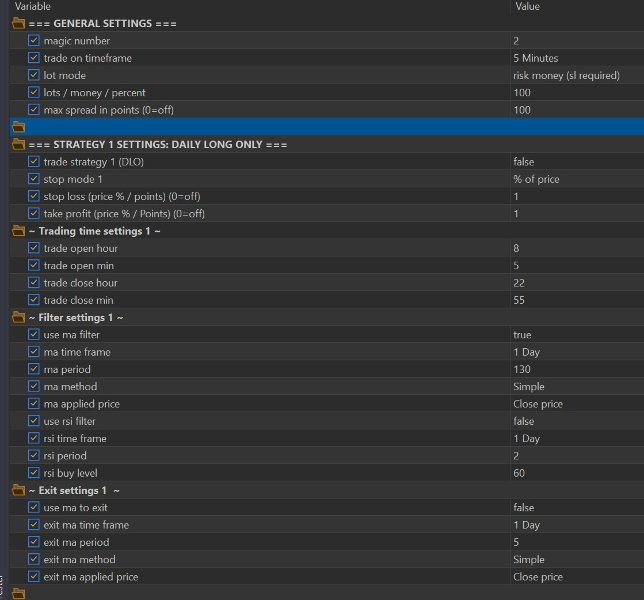Toggle the rsi period checkbox
The image size is (644, 600).
tap(34, 455)
